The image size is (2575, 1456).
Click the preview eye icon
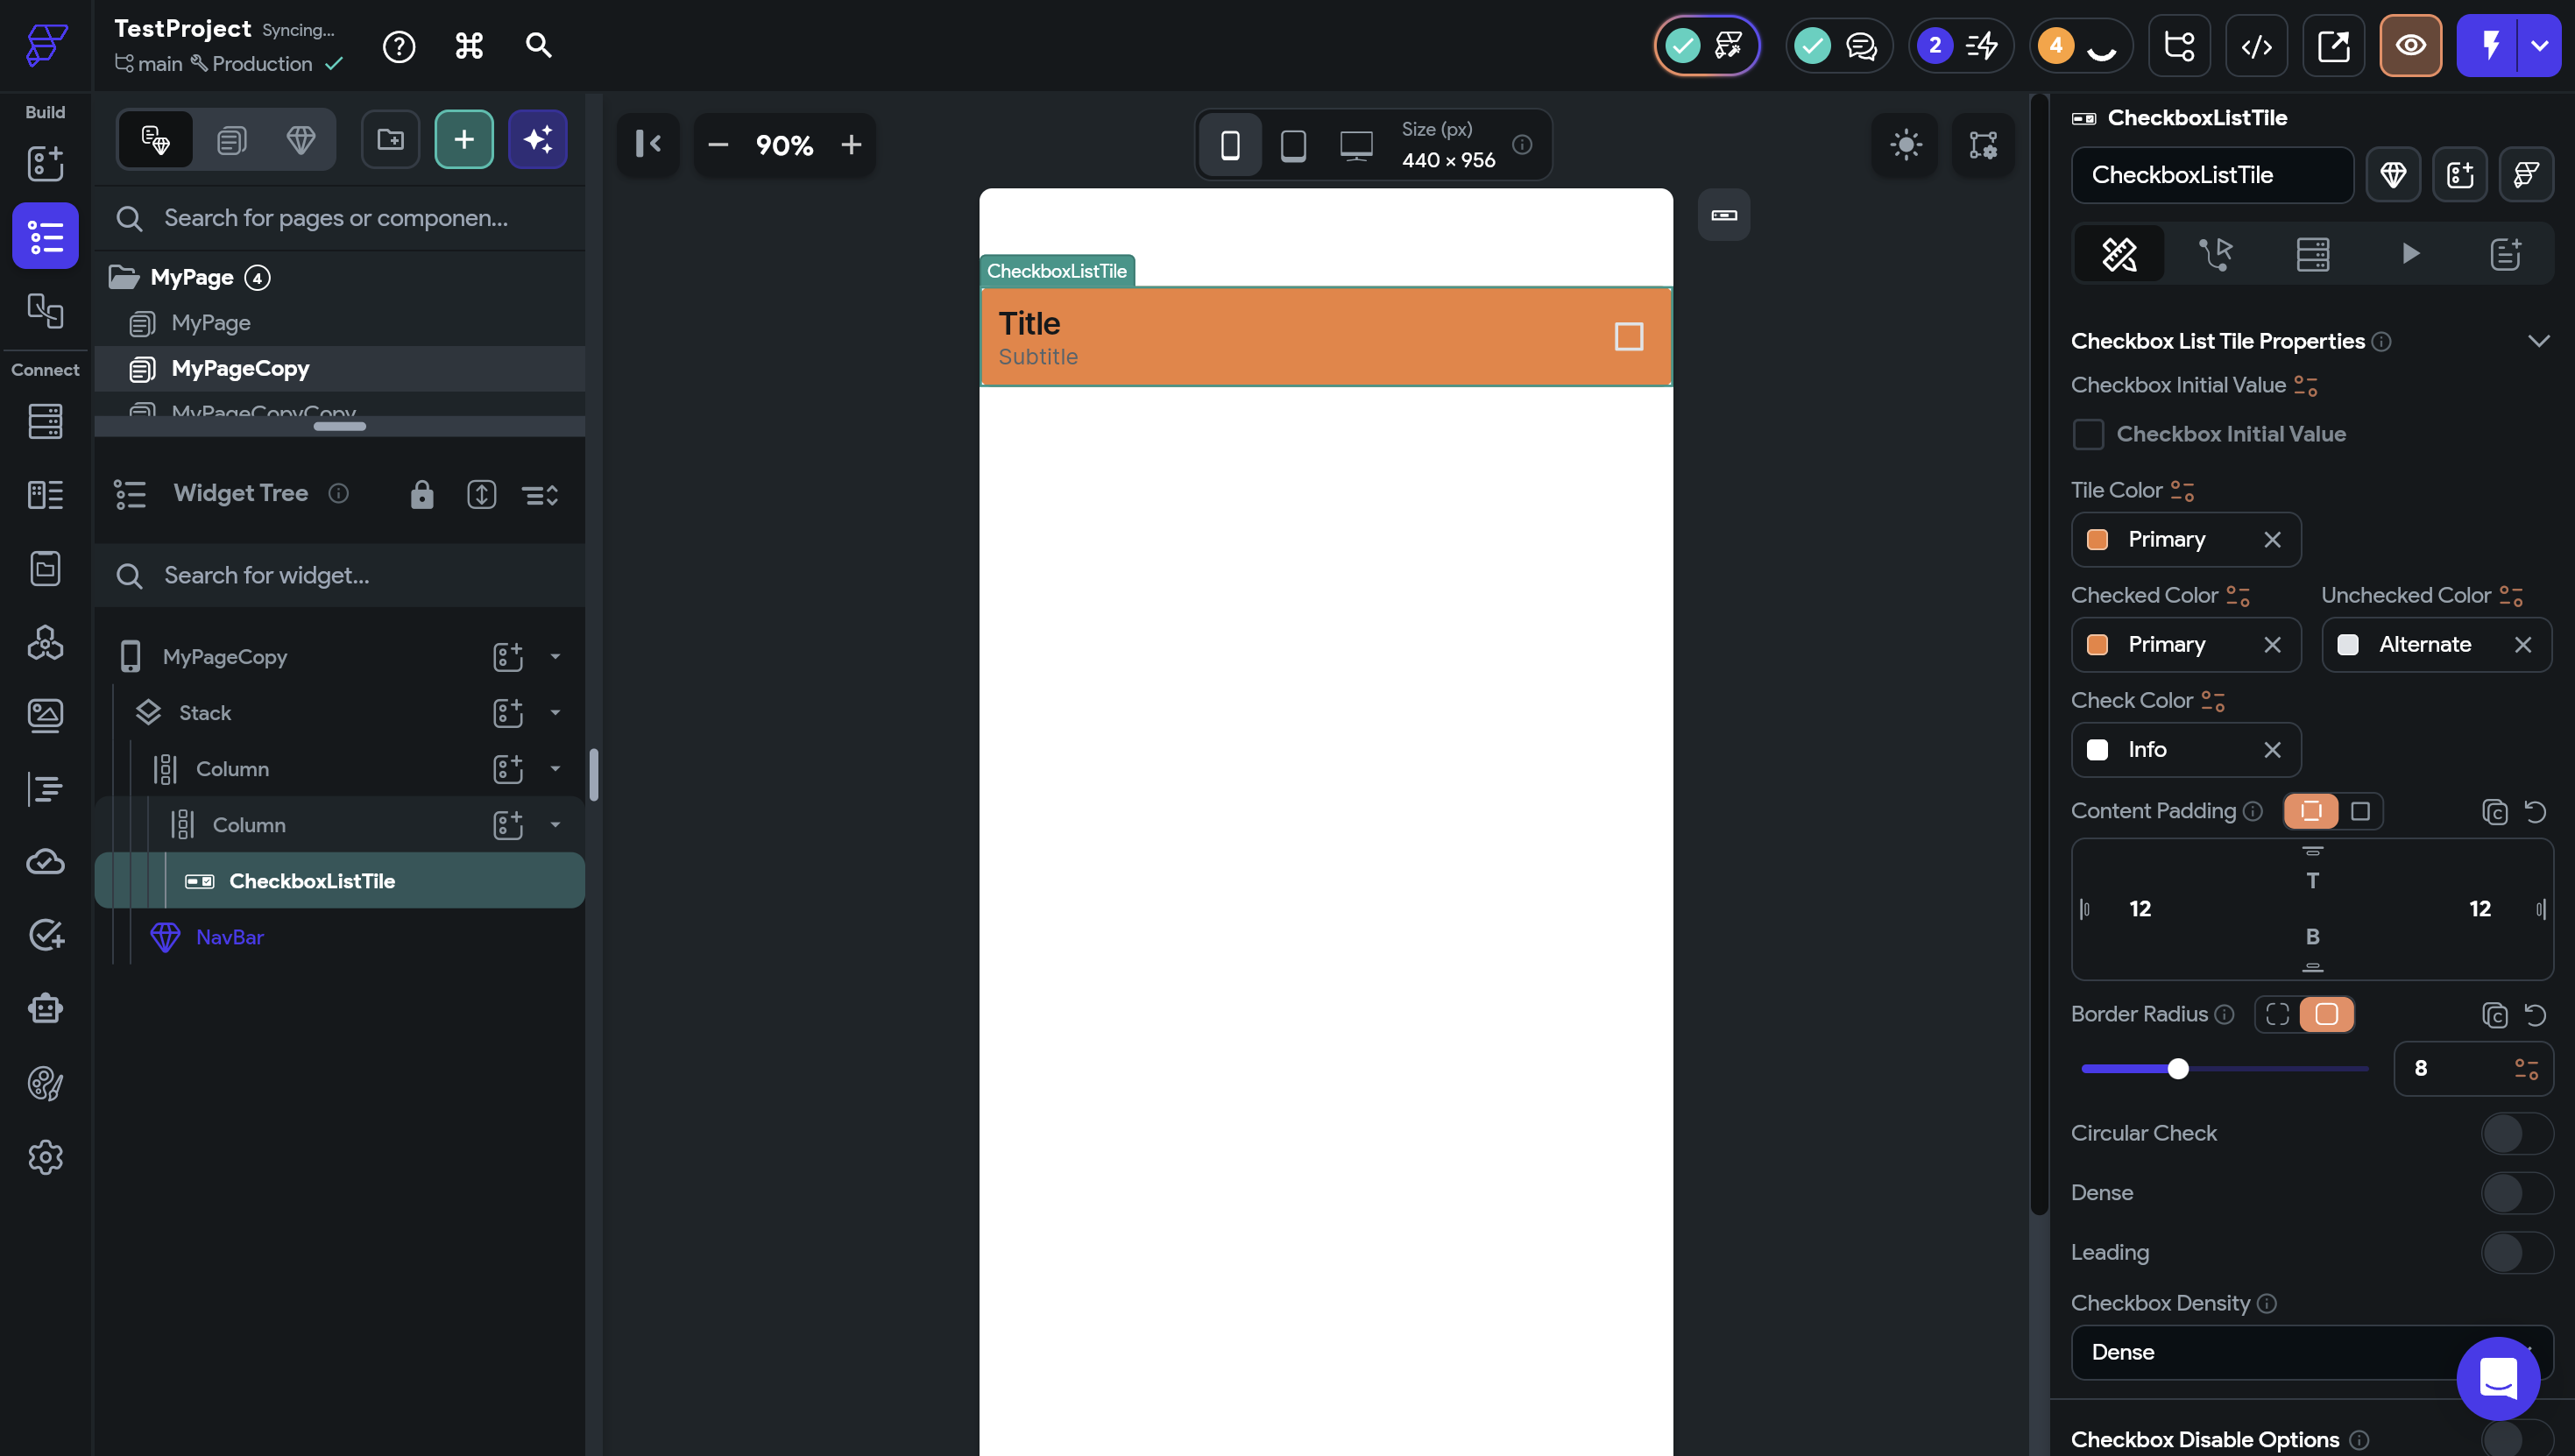[x=2410, y=46]
